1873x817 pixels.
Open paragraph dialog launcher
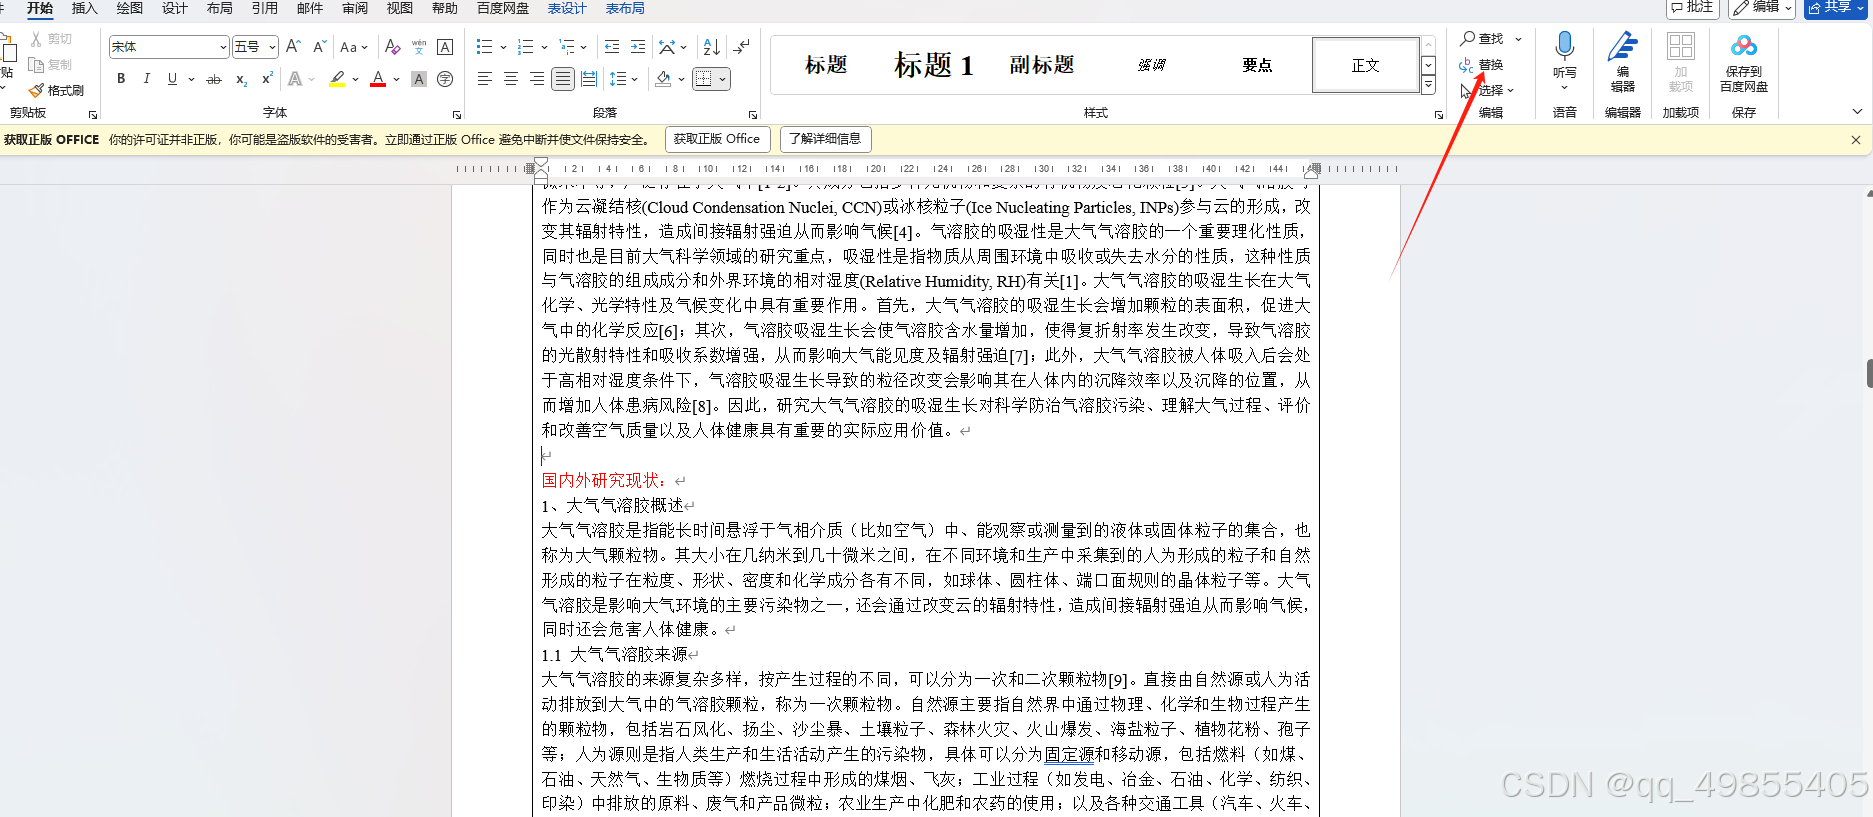pos(753,115)
